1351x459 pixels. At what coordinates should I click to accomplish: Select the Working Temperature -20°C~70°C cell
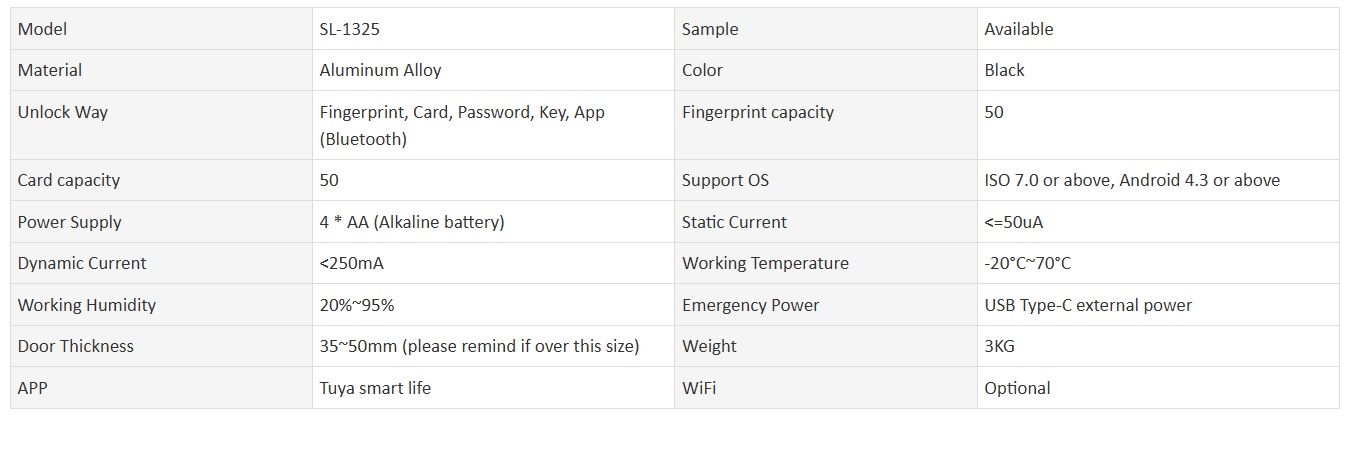1158,263
